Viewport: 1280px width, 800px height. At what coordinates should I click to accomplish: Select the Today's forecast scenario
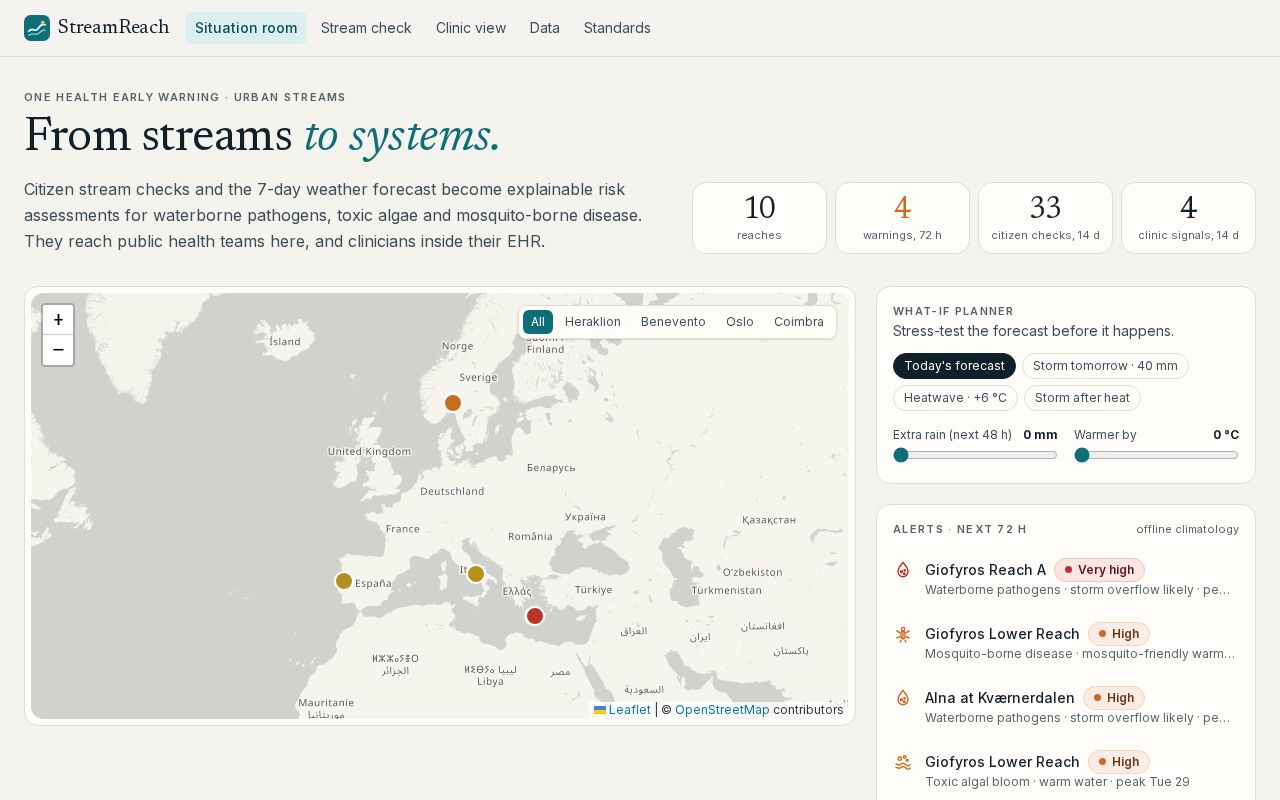954,366
